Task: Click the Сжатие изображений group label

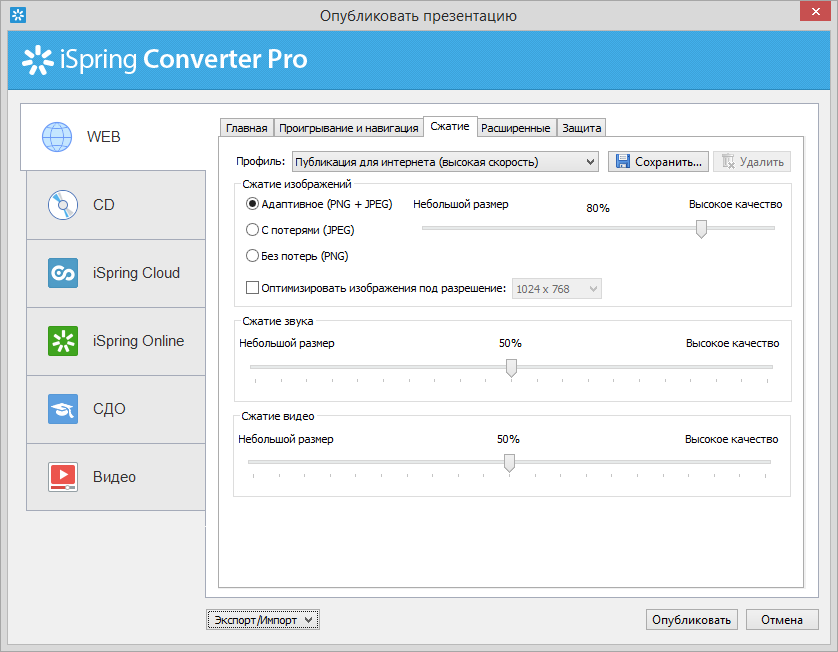Action: (297, 184)
